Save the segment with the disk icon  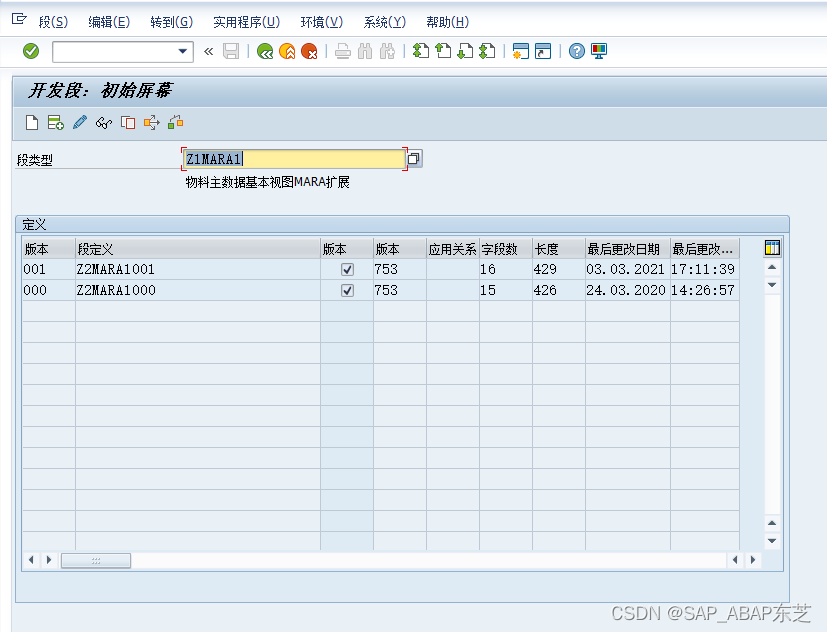point(230,51)
